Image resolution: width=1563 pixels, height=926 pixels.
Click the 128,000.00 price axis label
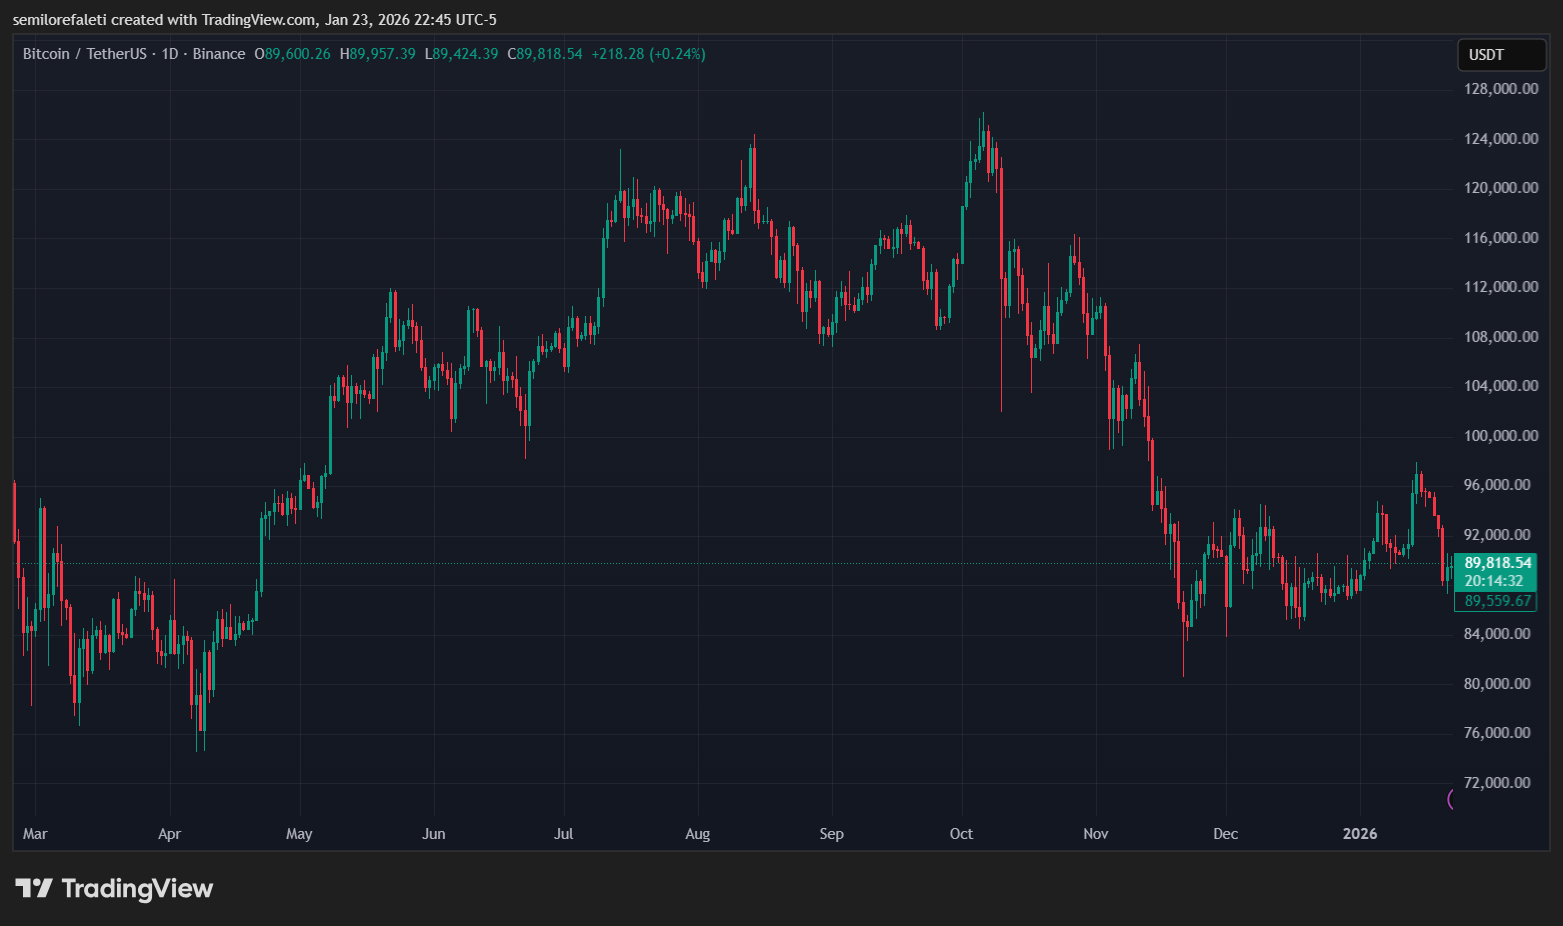1500,88
